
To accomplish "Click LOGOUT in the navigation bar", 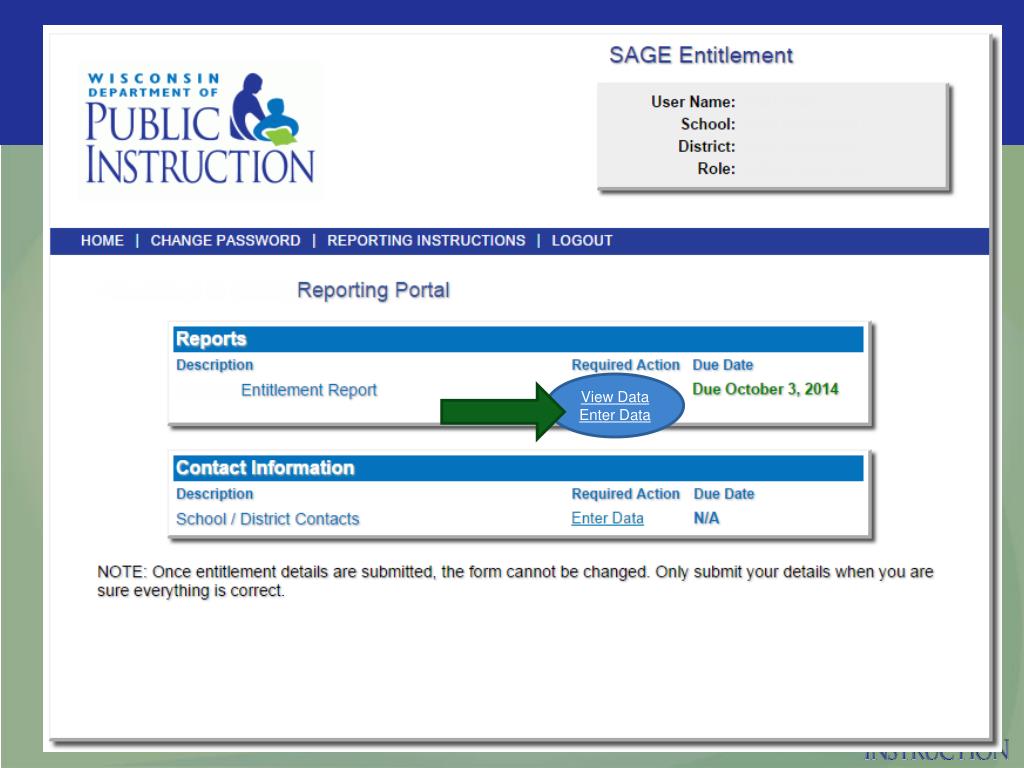I will (582, 241).
